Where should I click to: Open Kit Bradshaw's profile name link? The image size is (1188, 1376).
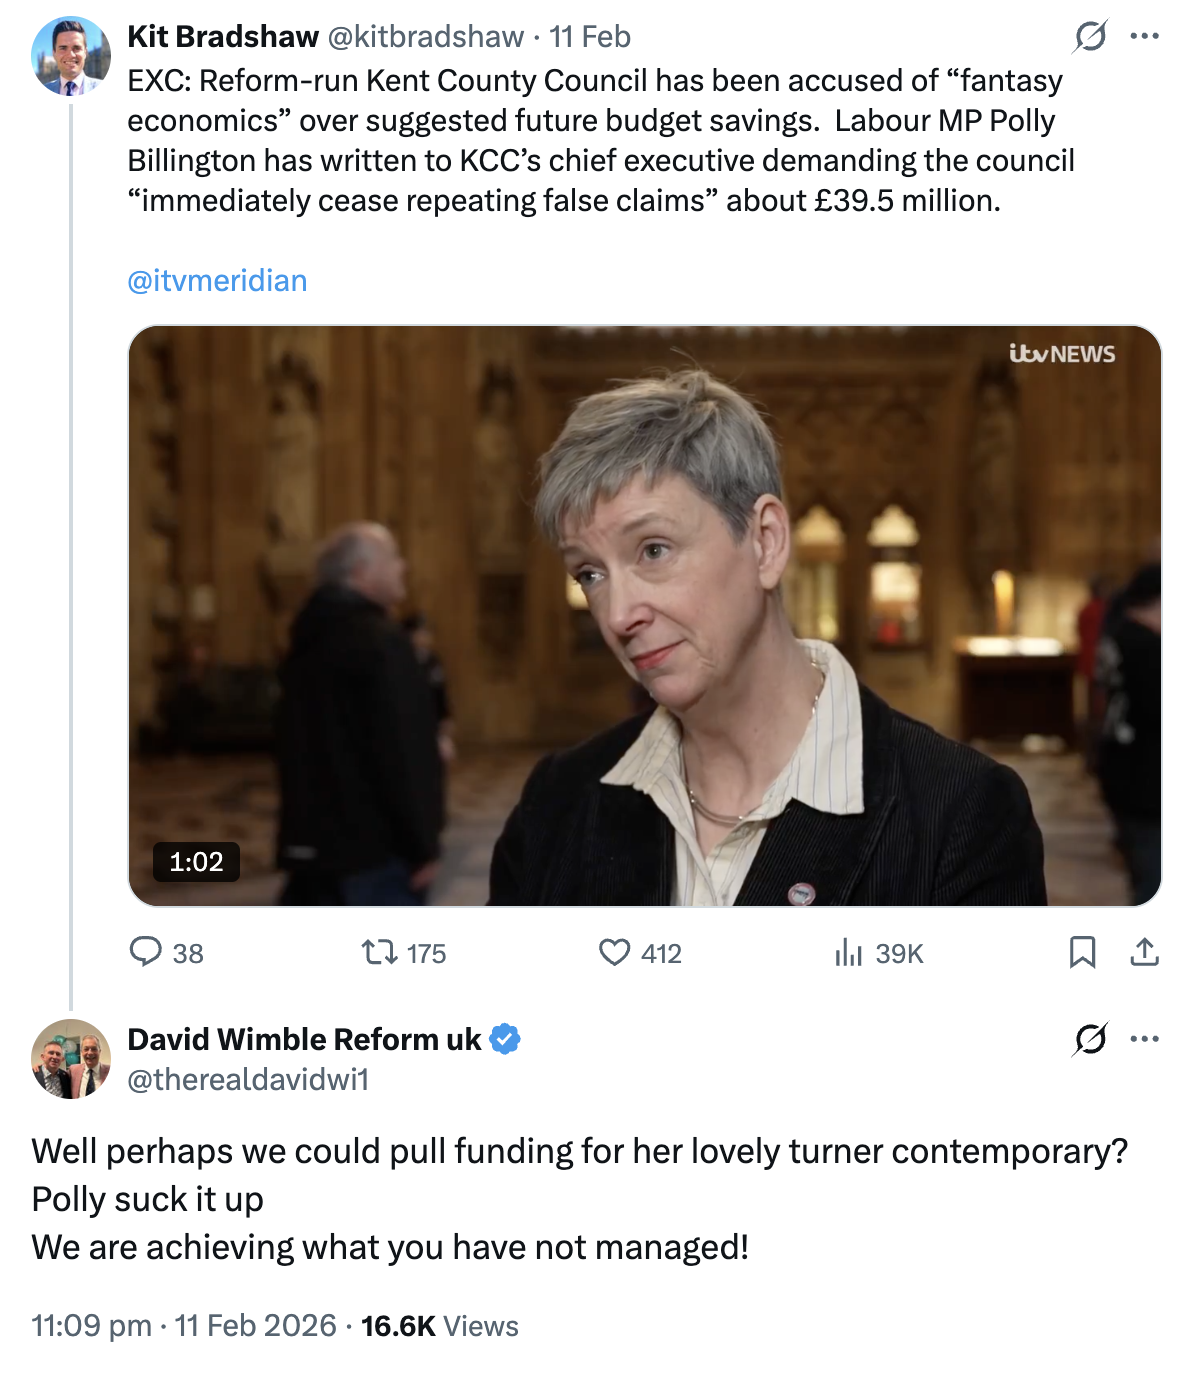[223, 37]
